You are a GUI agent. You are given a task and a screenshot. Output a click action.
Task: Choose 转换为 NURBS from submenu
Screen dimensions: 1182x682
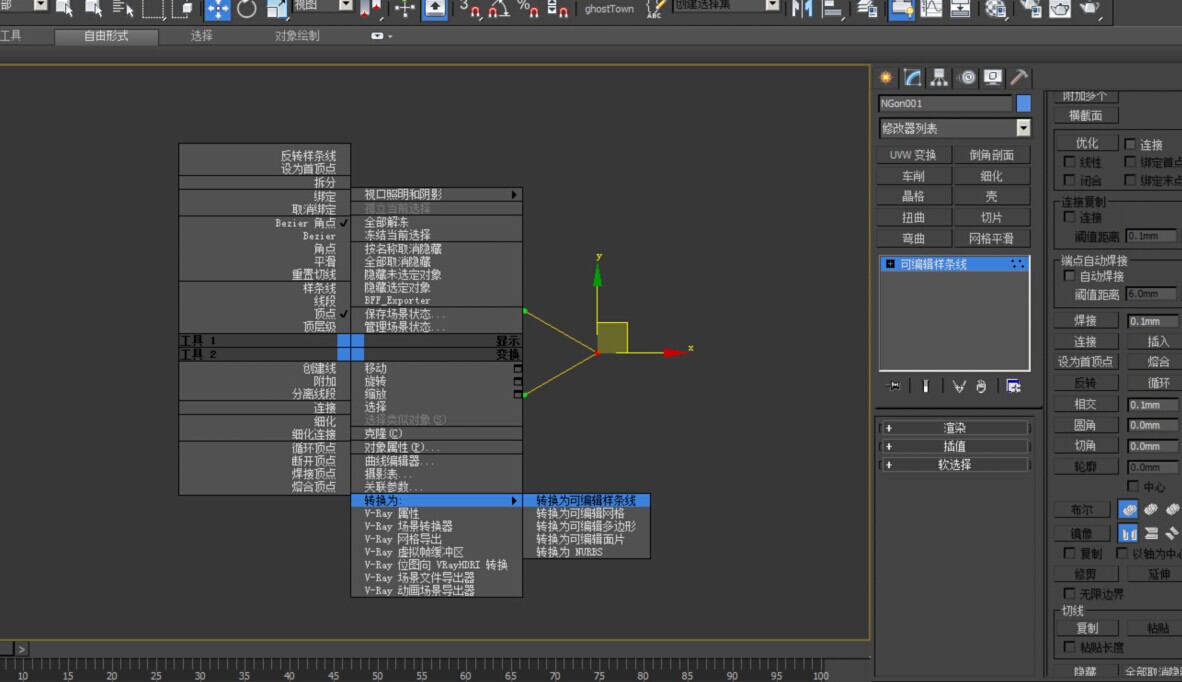tap(586, 552)
